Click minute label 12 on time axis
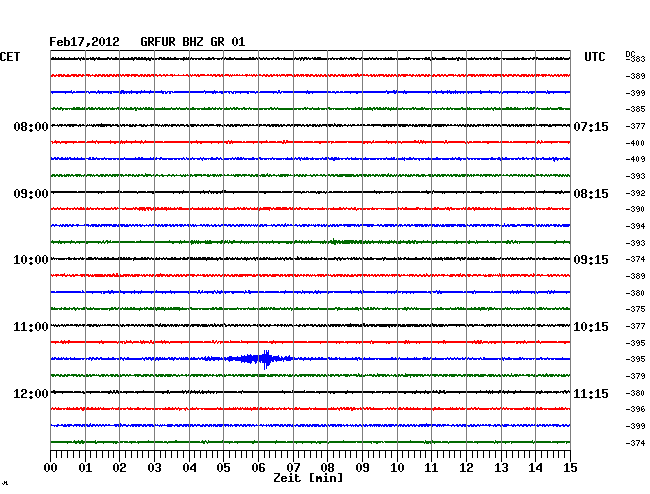 coord(466,468)
